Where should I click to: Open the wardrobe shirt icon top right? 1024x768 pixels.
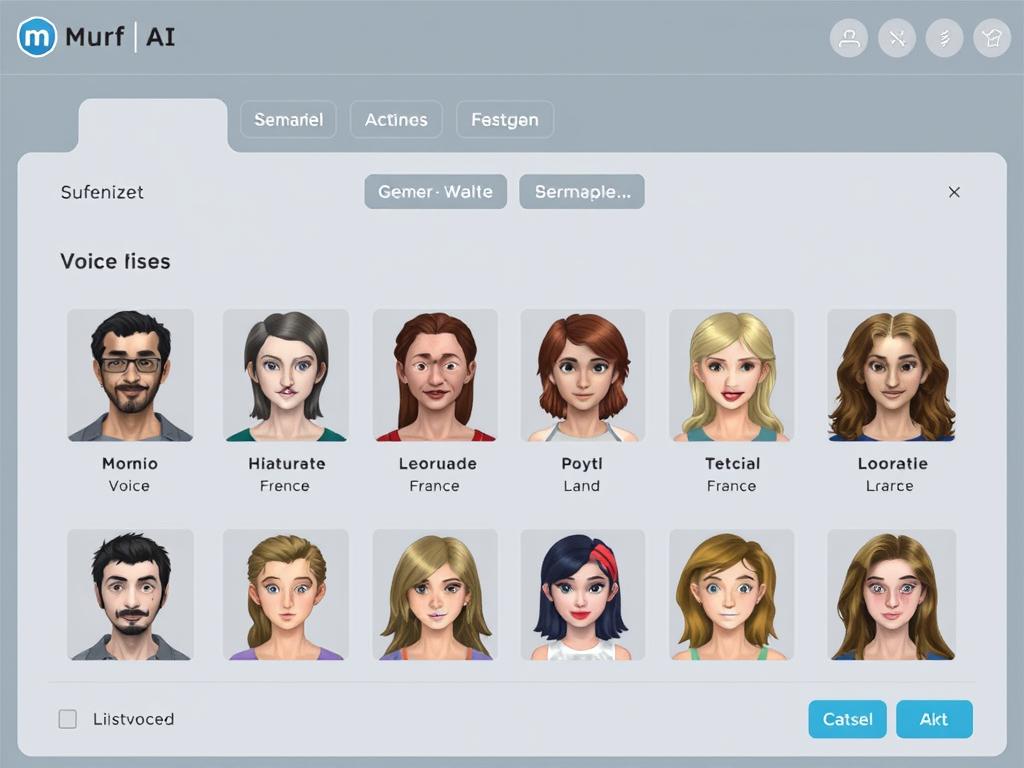(992, 38)
